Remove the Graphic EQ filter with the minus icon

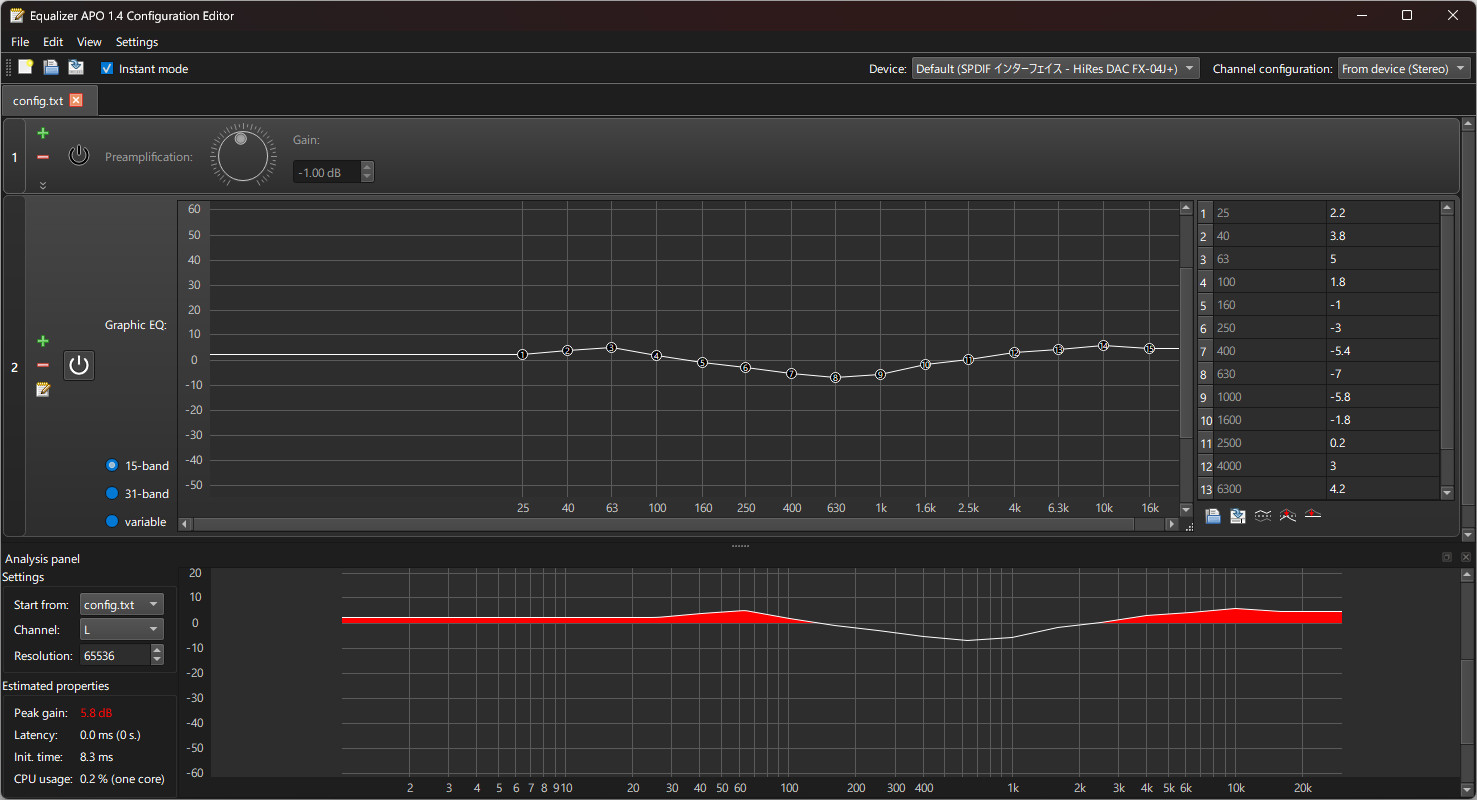[x=43, y=365]
